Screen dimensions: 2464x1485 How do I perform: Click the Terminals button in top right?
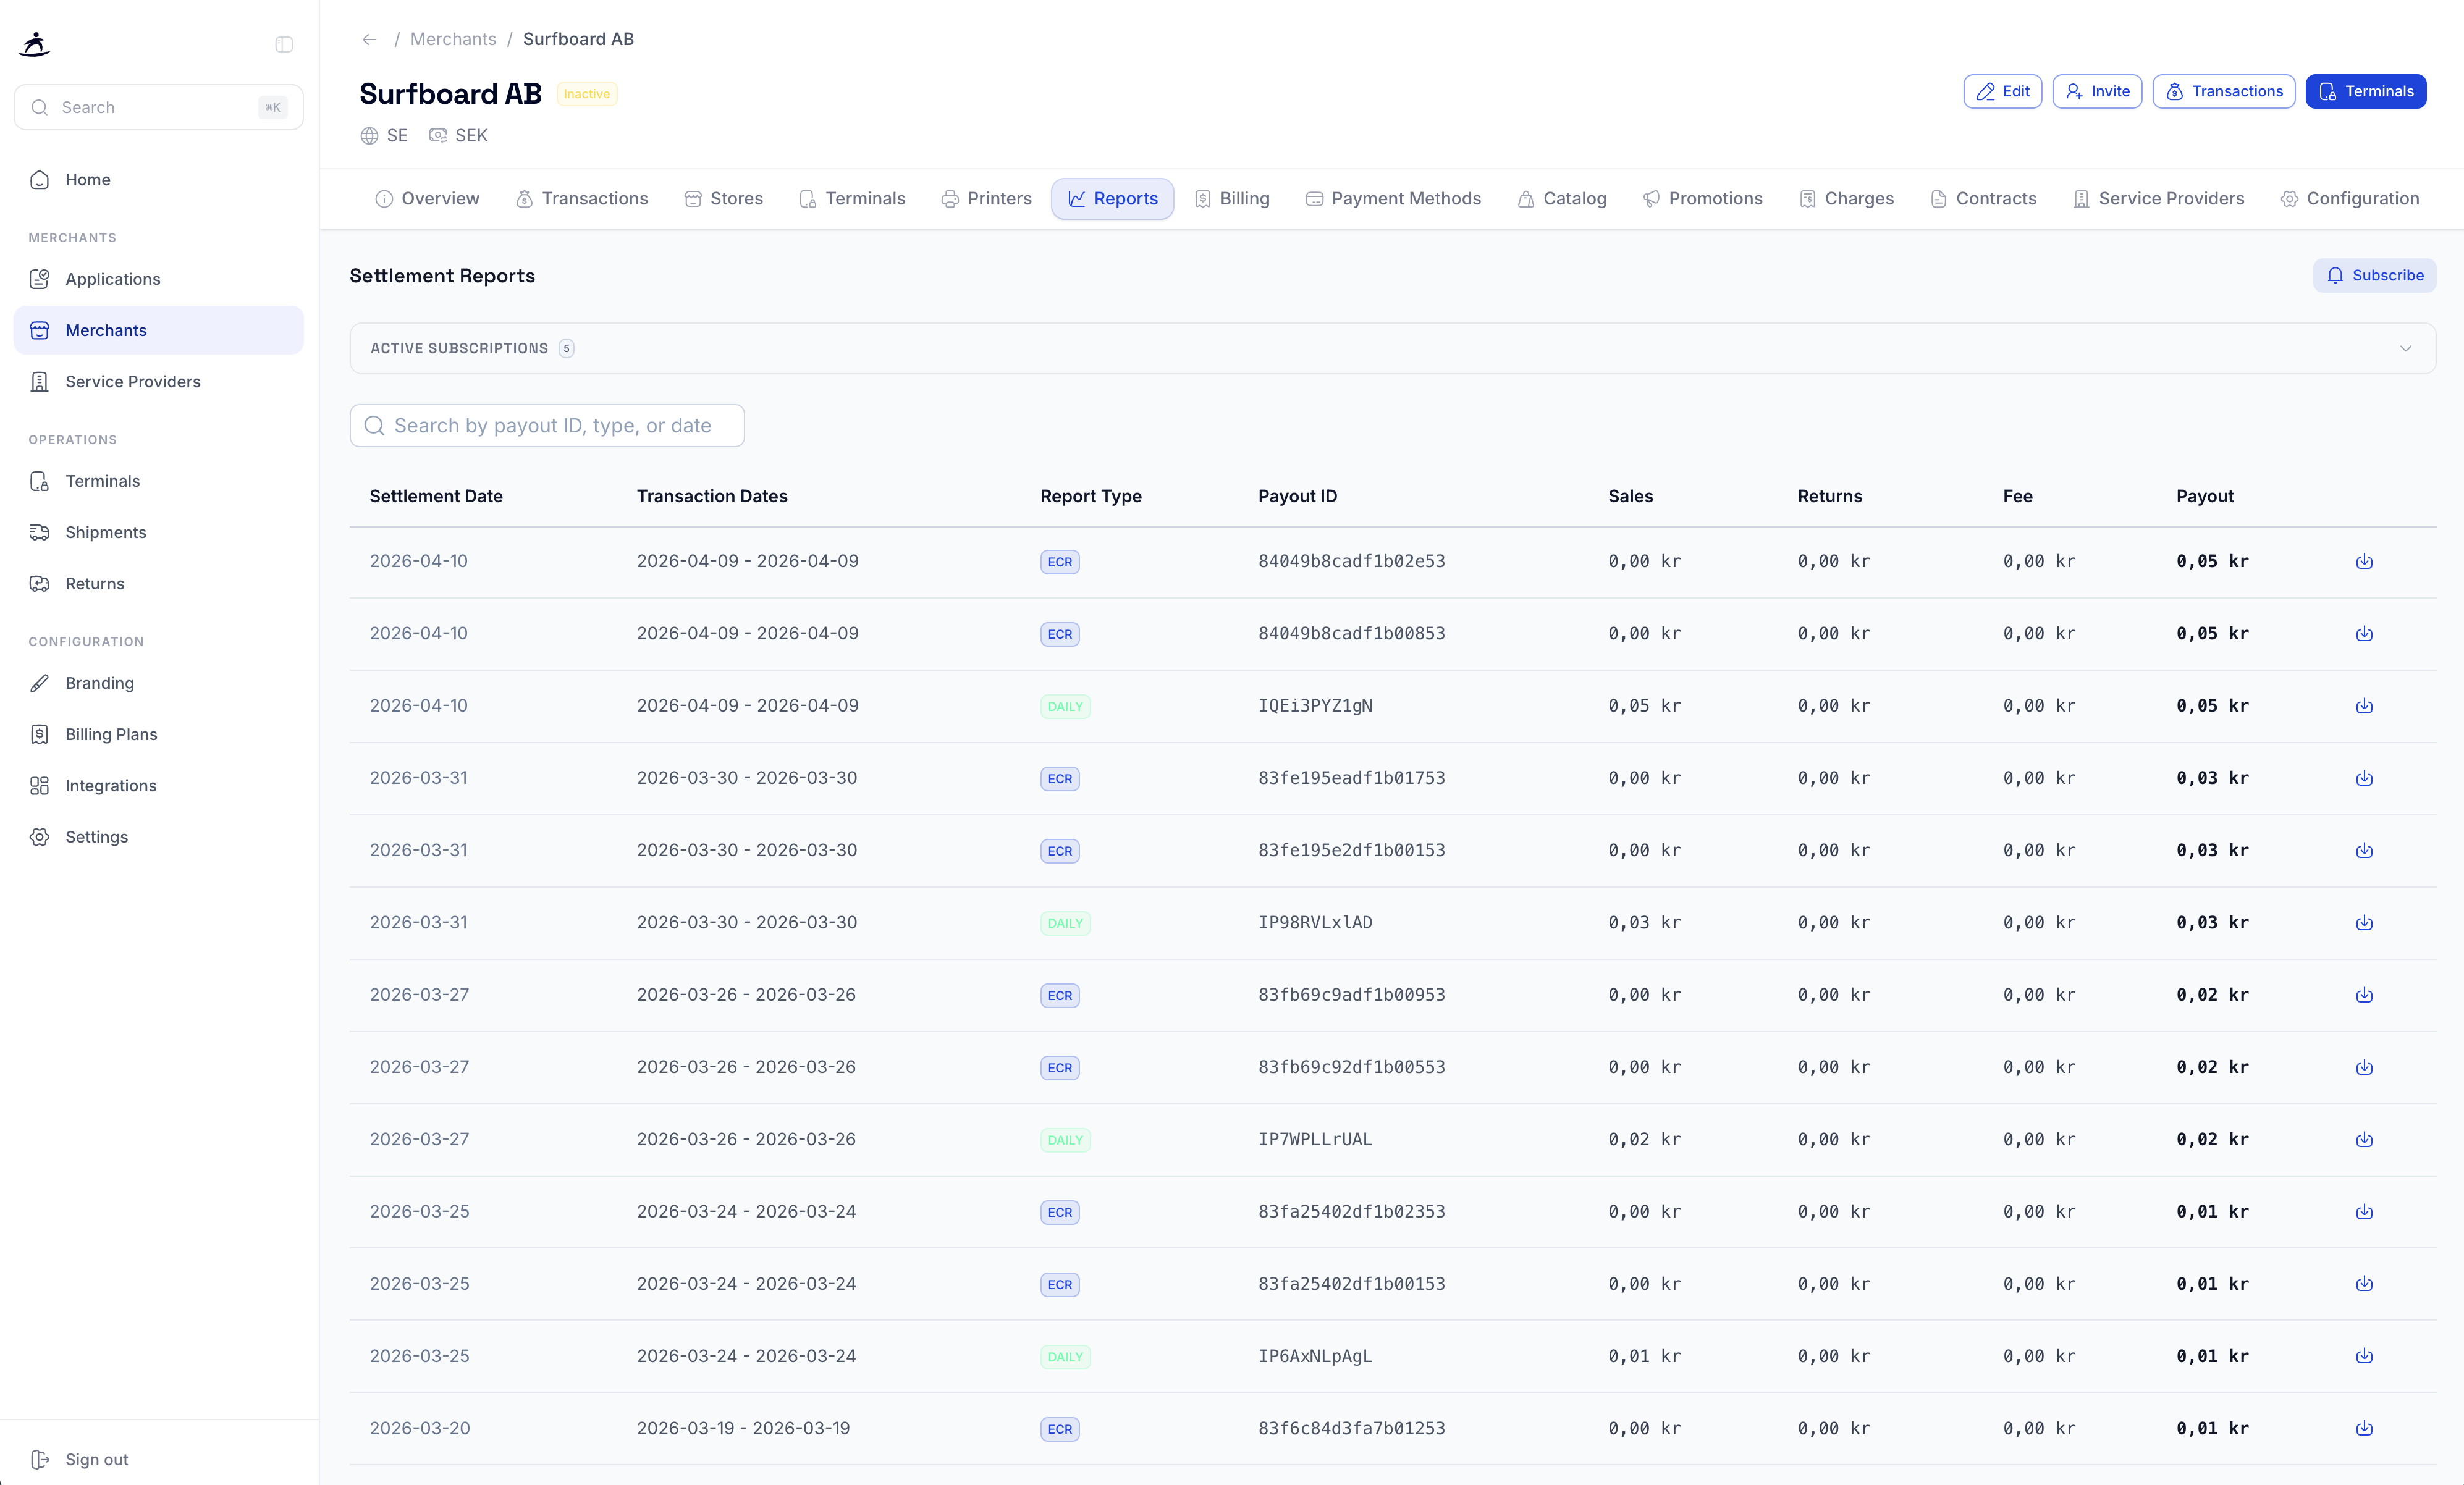(x=2366, y=91)
